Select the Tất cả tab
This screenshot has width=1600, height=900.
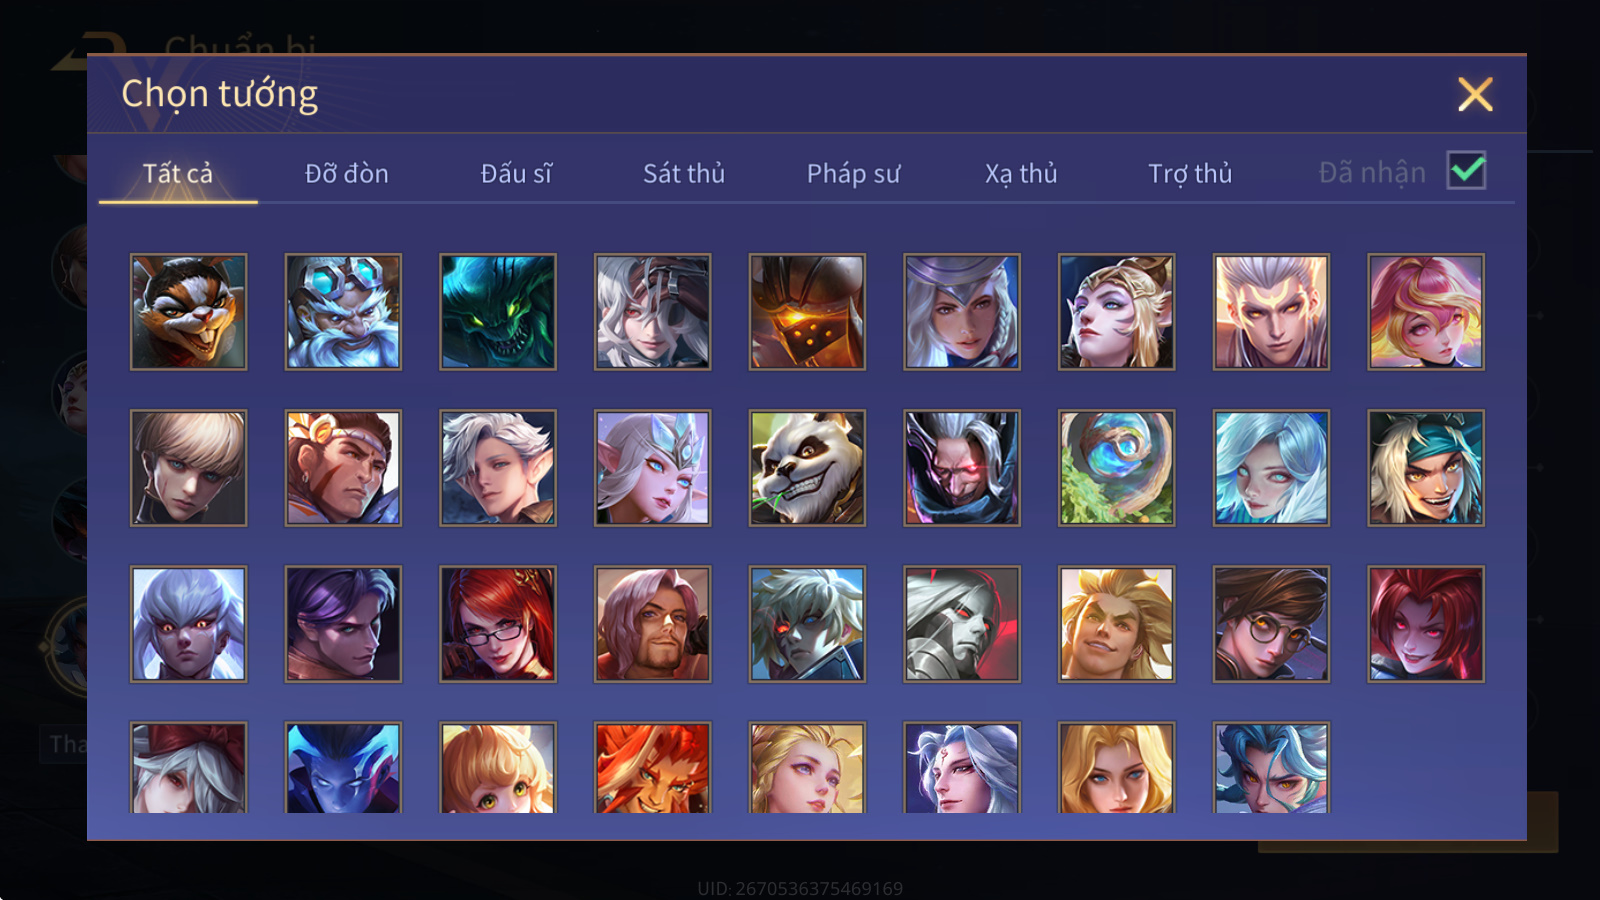tap(178, 174)
